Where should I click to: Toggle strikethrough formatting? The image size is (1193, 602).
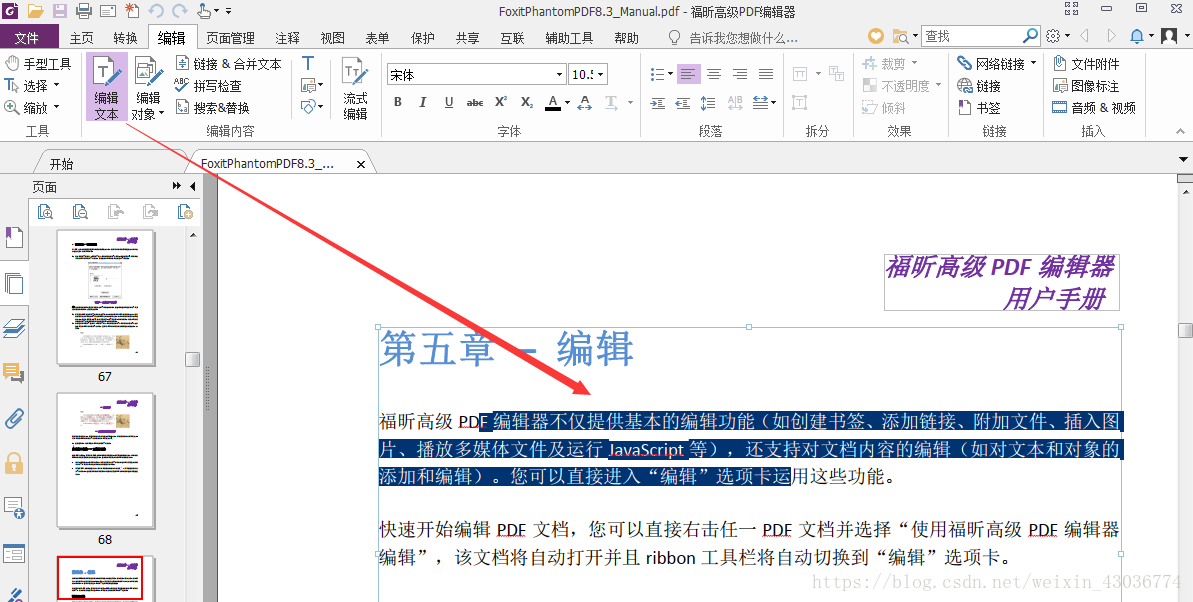[x=475, y=102]
